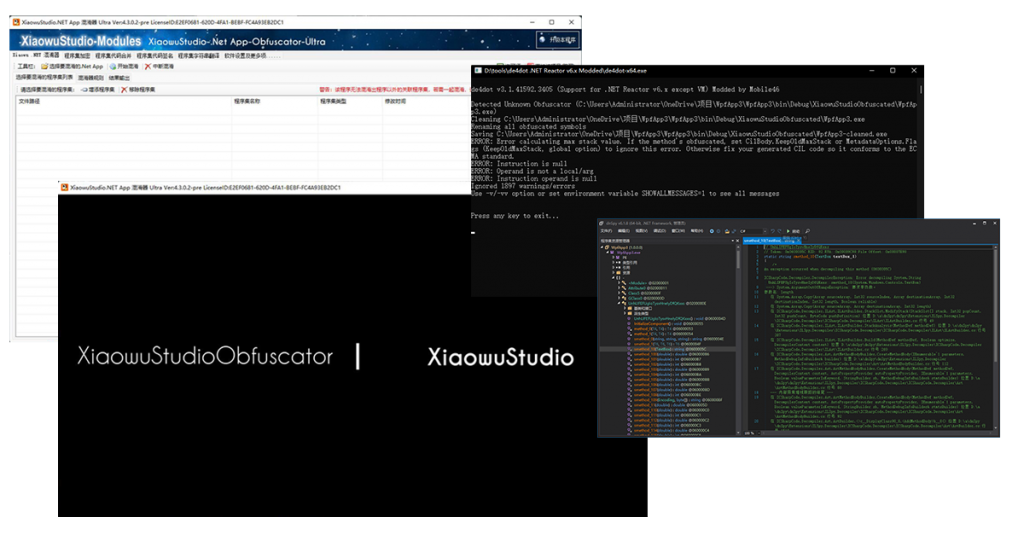Open the 窗口 menu in dnSpy

(679, 231)
